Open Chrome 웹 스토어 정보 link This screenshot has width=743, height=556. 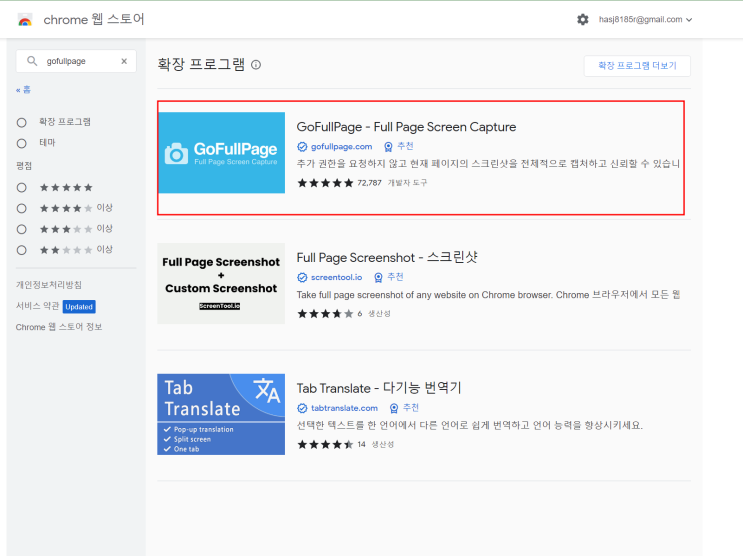tap(59, 327)
